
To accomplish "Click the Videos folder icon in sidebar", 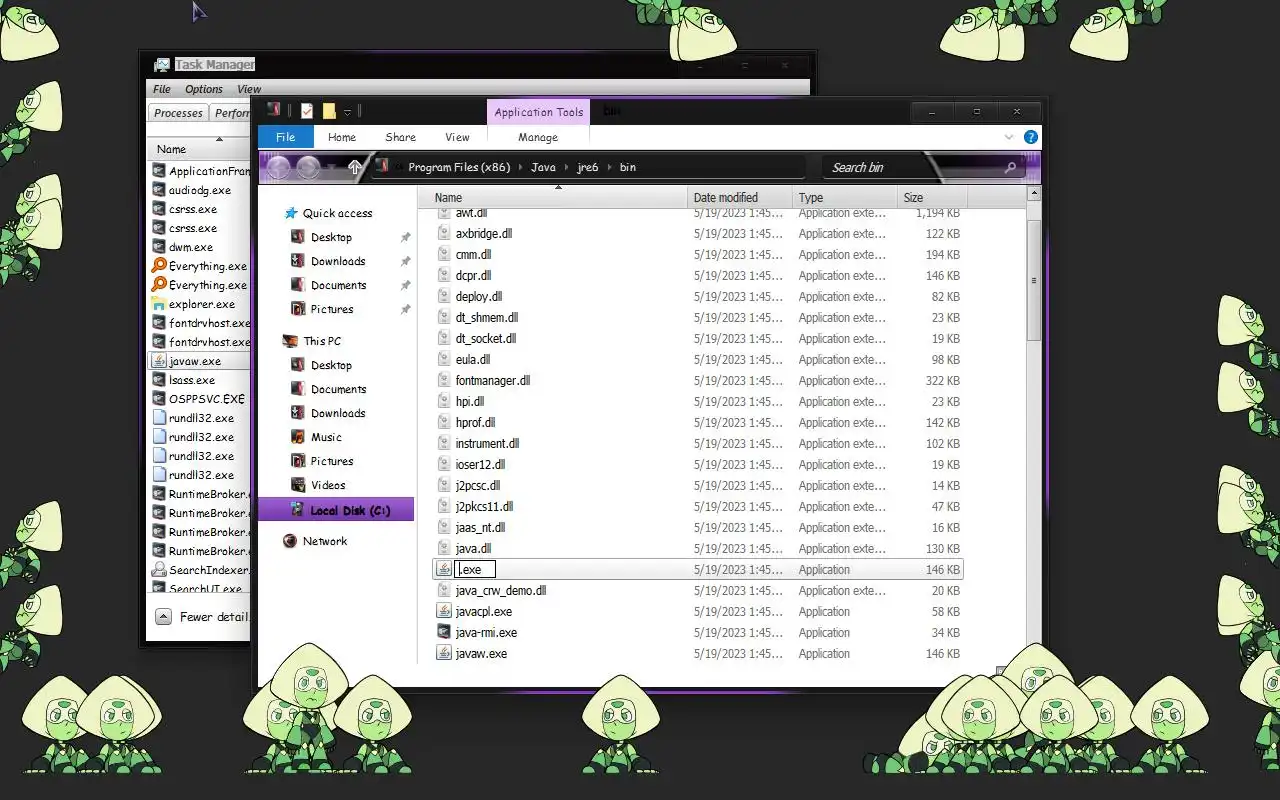I will coord(298,485).
